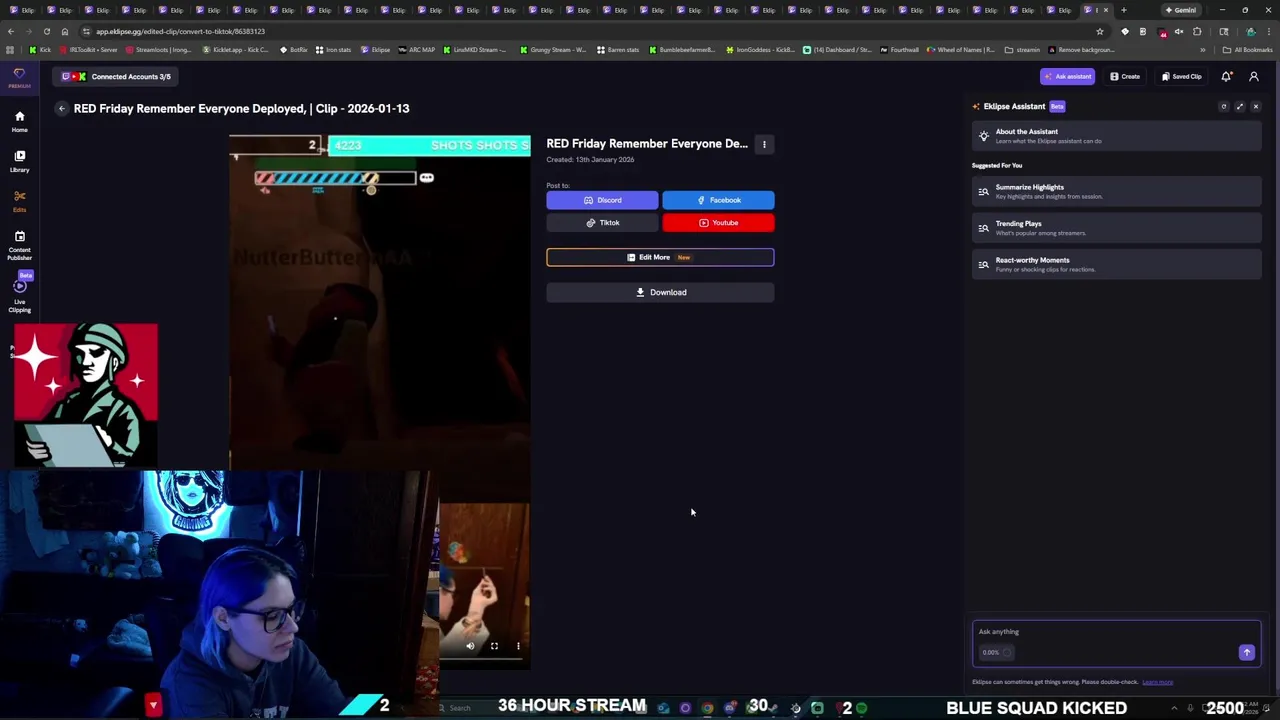Open the Connected Accounts 3/5 panel
The image size is (1280, 720).
[x=117, y=76]
